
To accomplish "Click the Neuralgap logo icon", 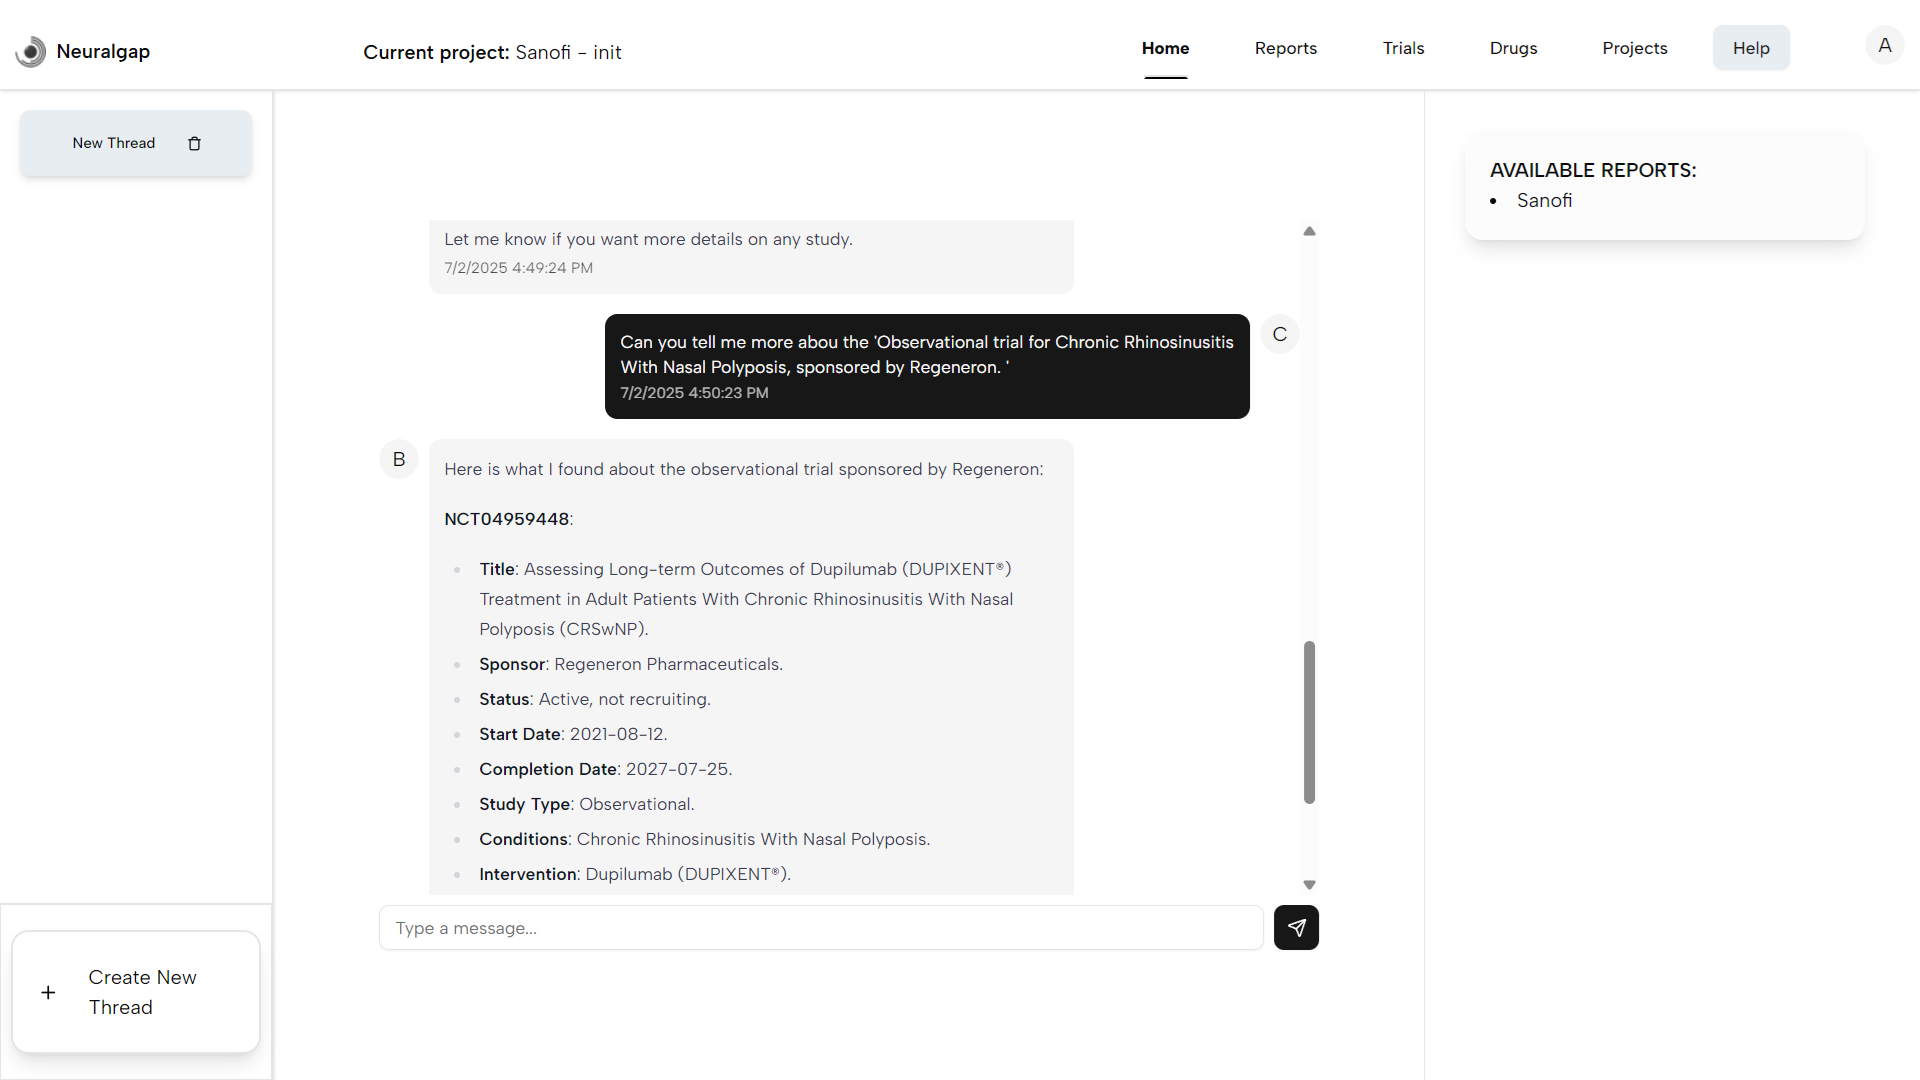I will (31, 52).
